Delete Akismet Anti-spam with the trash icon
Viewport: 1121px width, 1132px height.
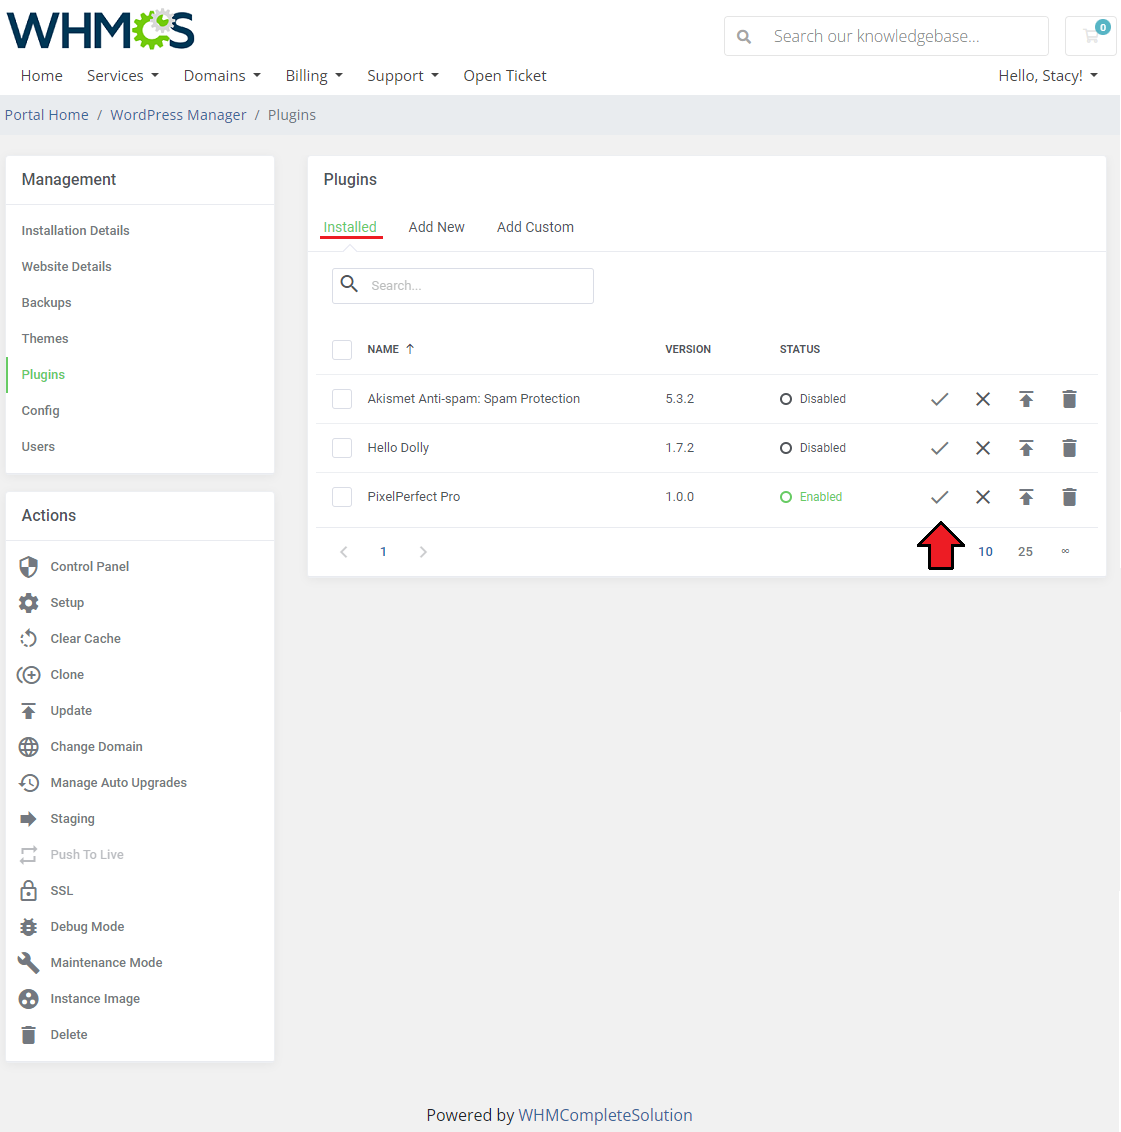(x=1069, y=399)
